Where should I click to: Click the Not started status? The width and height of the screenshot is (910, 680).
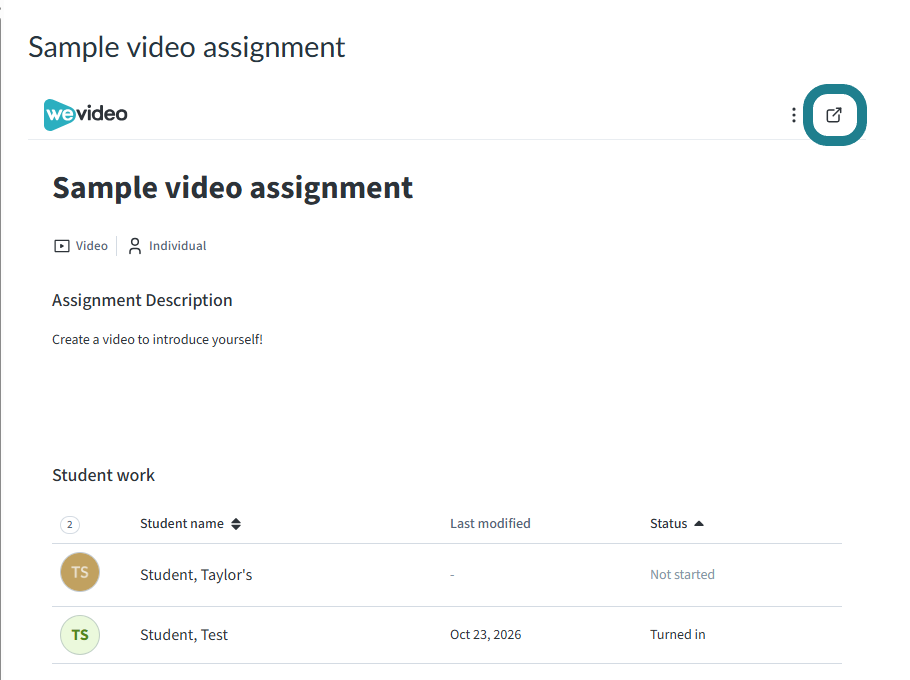(x=682, y=574)
